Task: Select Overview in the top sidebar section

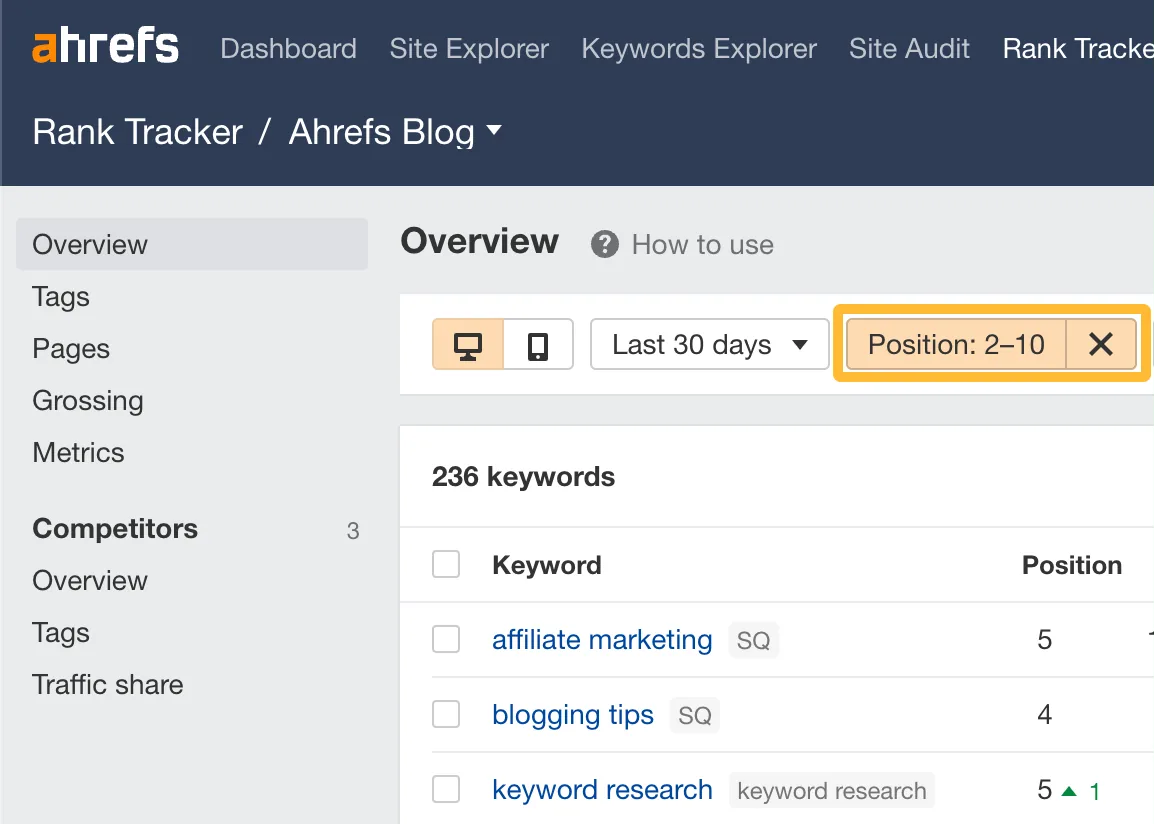Action: (192, 244)
